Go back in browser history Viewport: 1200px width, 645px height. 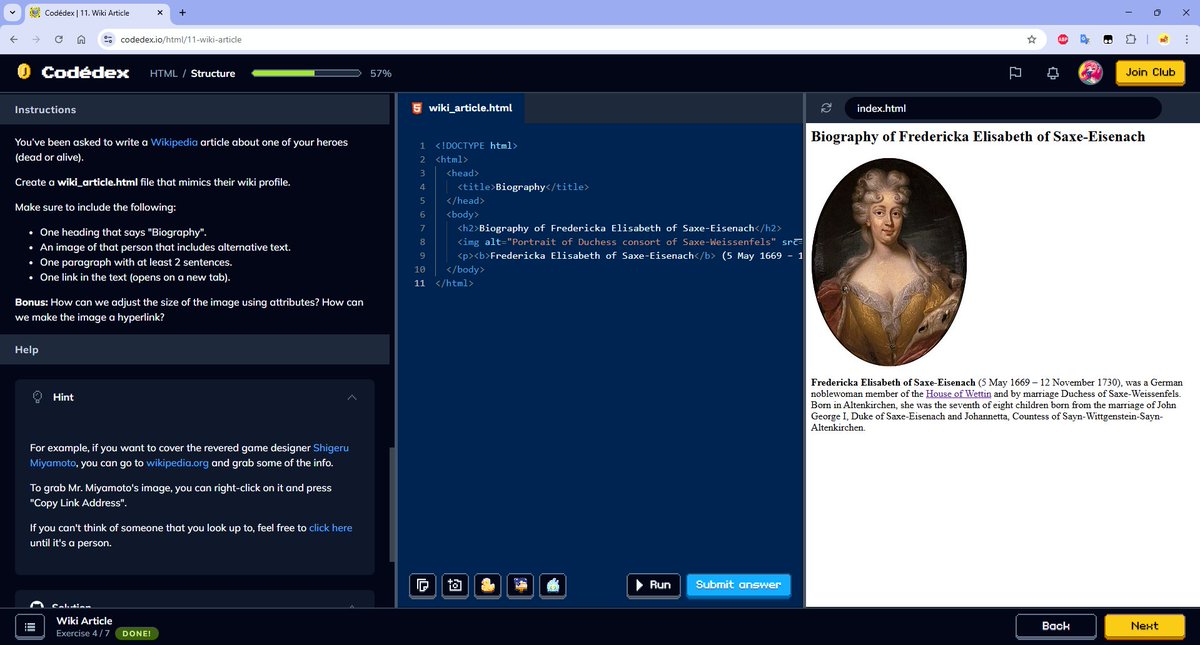point(14,39)
